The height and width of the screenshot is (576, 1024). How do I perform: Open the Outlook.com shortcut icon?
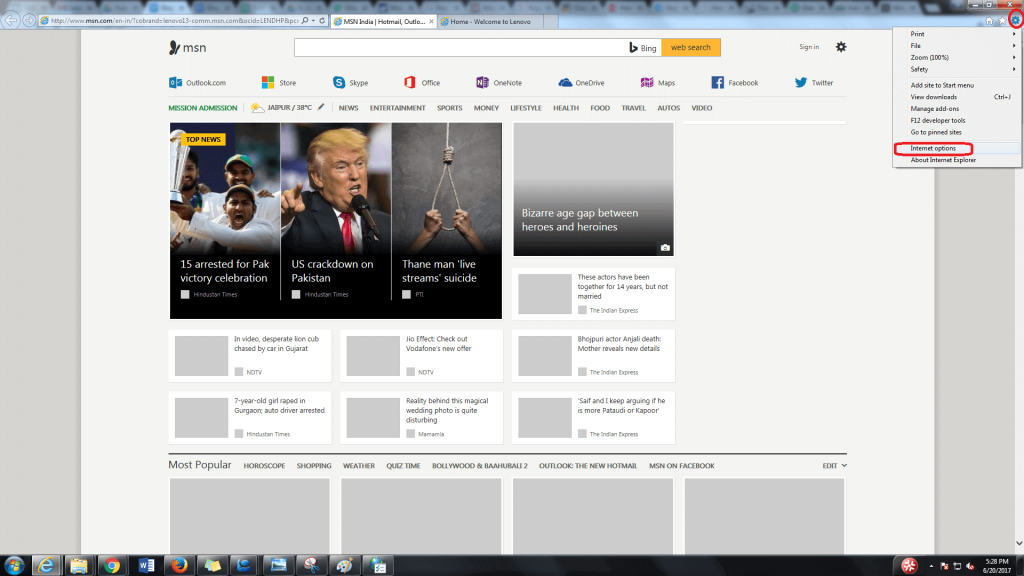176,82
